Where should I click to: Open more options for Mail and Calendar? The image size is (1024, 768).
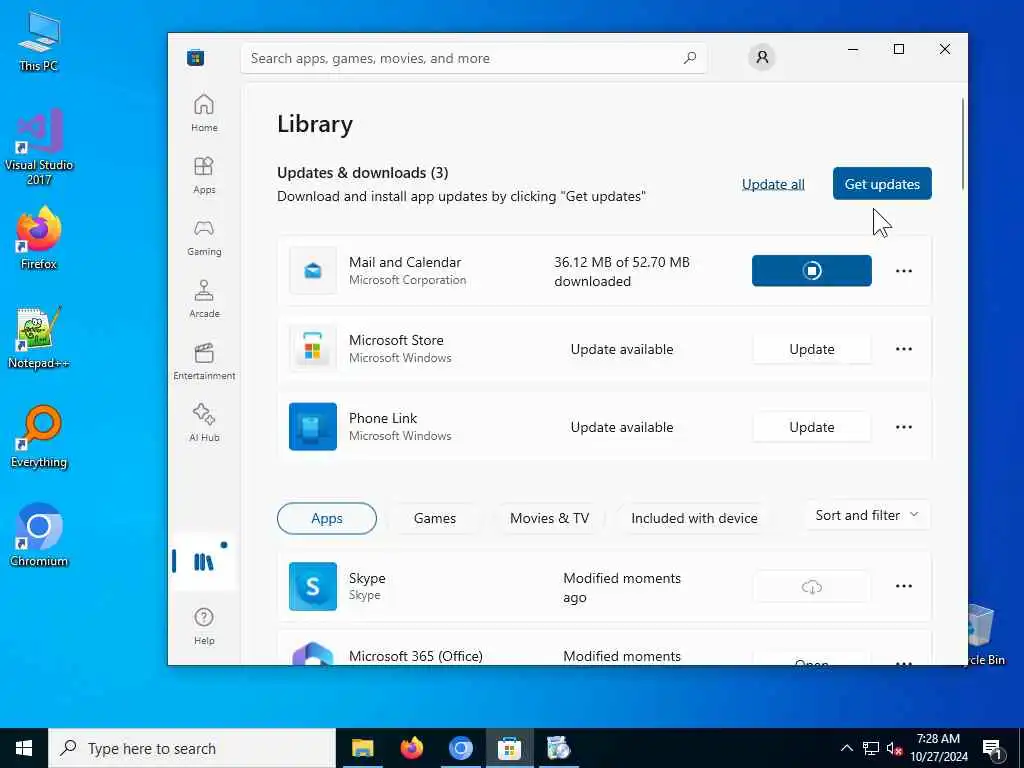(904, 271)
